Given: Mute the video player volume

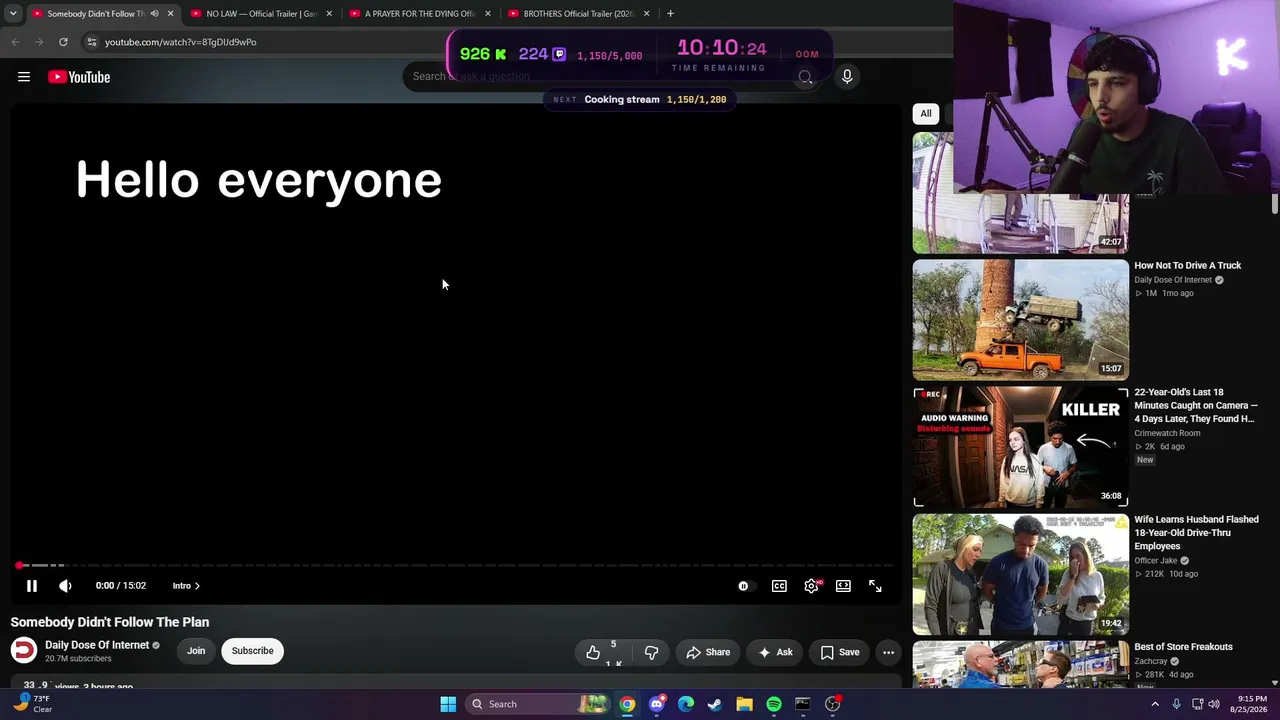Looking at the screenshot, I should coord(65,586).
